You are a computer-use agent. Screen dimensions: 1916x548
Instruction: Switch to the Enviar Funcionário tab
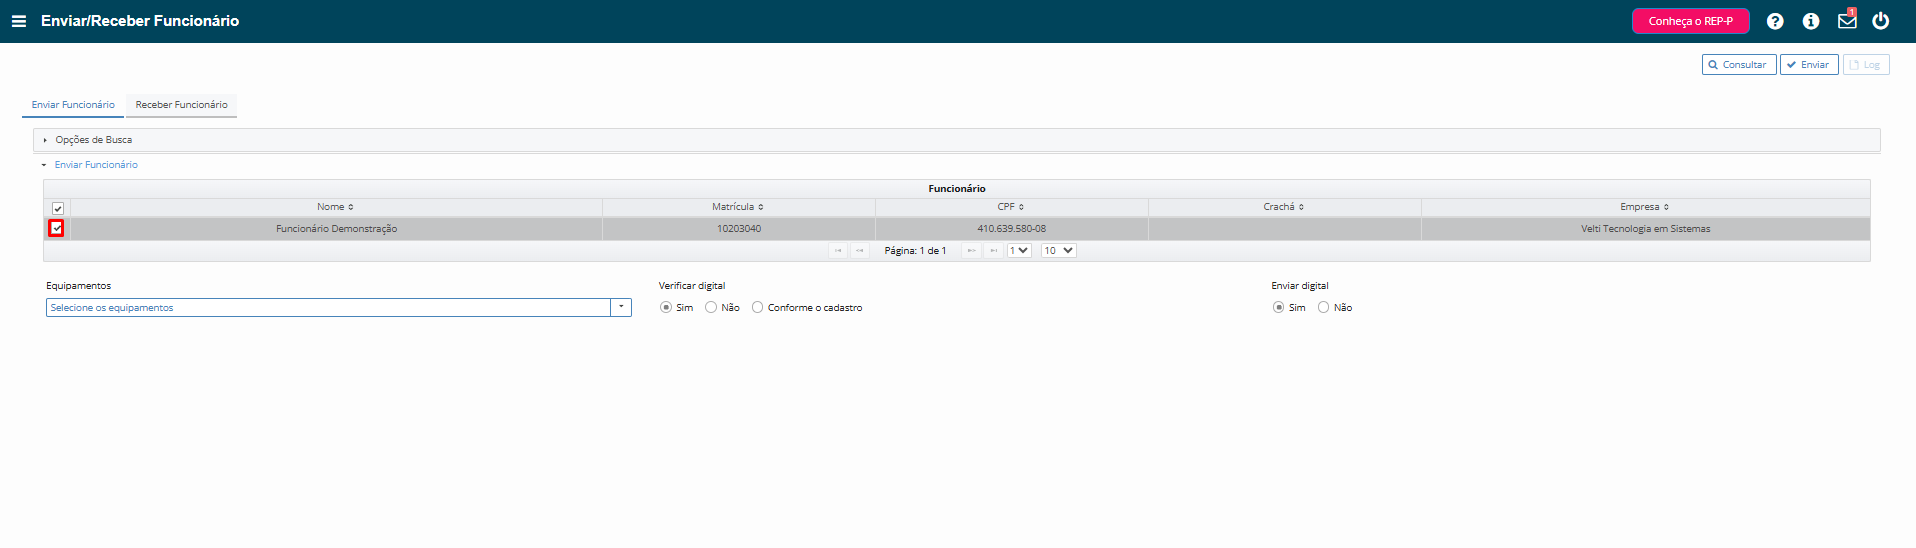pos(73,105)
